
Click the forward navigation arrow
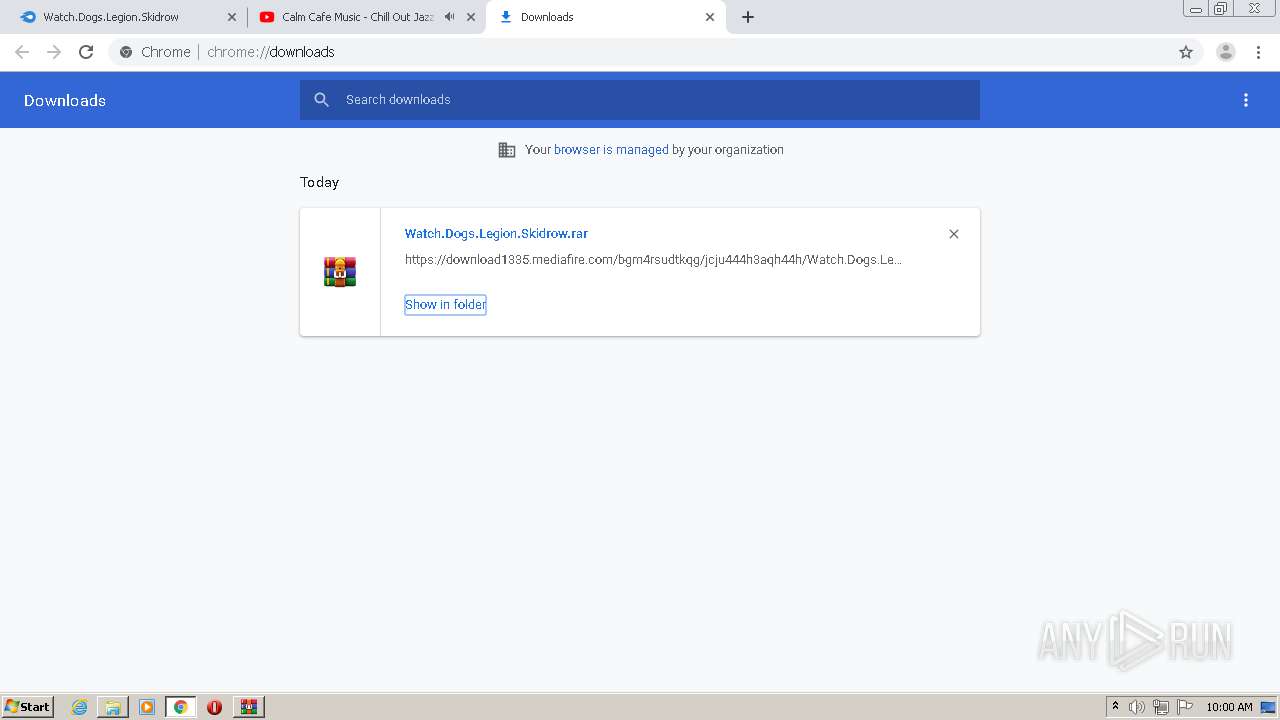click(54, 52)
